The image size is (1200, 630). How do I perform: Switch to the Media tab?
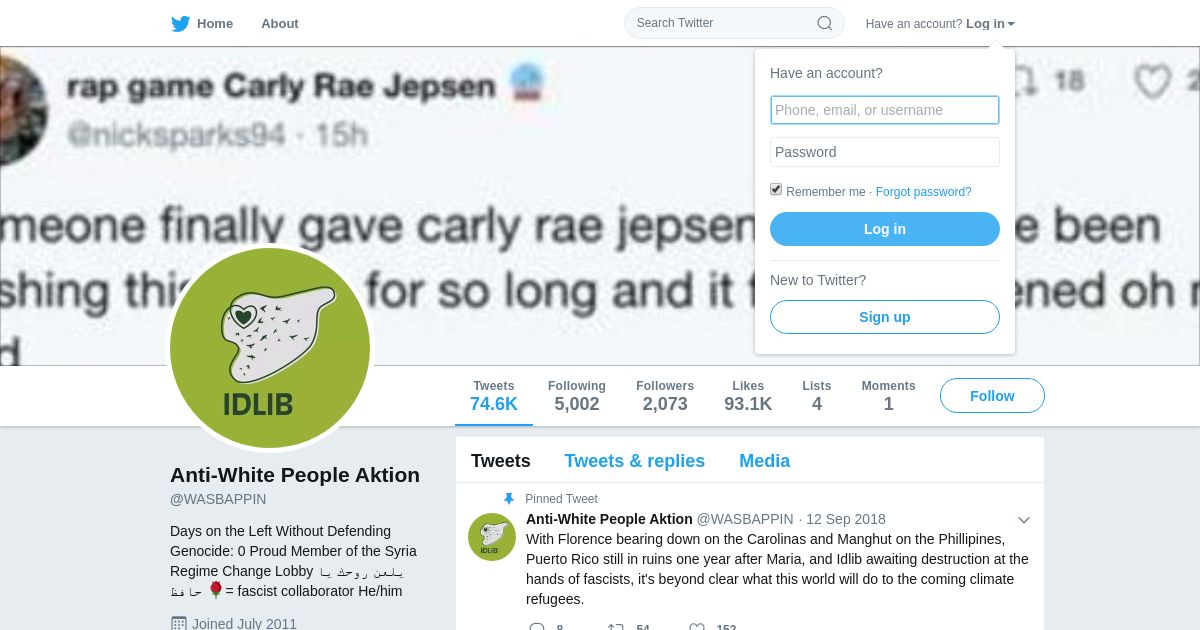[764, 461]
